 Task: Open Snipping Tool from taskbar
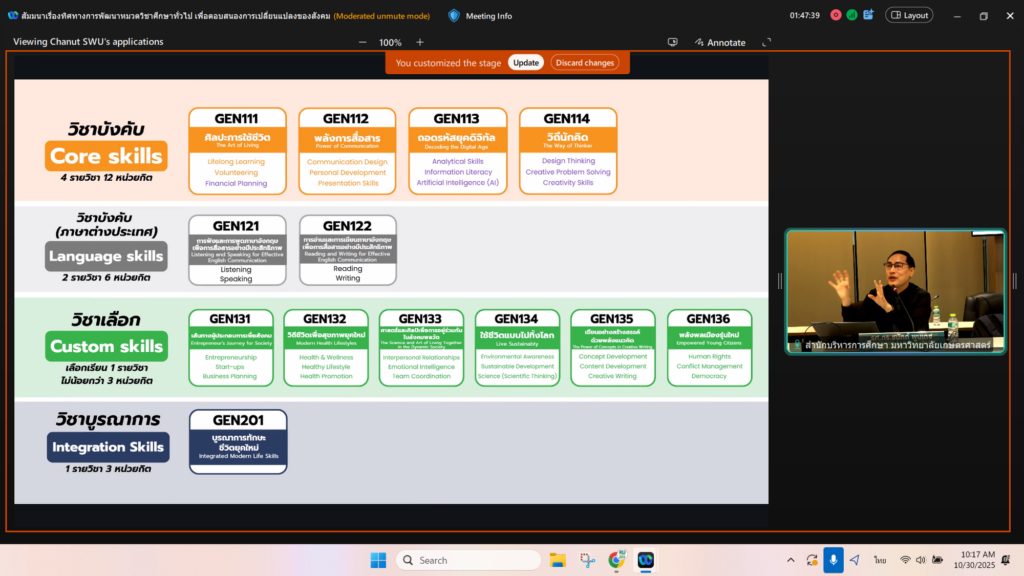pyautogui.click(x=587, y=560)
